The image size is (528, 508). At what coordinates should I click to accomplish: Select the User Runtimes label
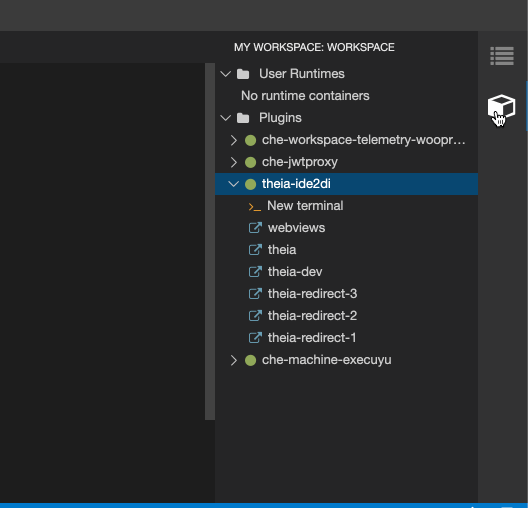[302, 74]
